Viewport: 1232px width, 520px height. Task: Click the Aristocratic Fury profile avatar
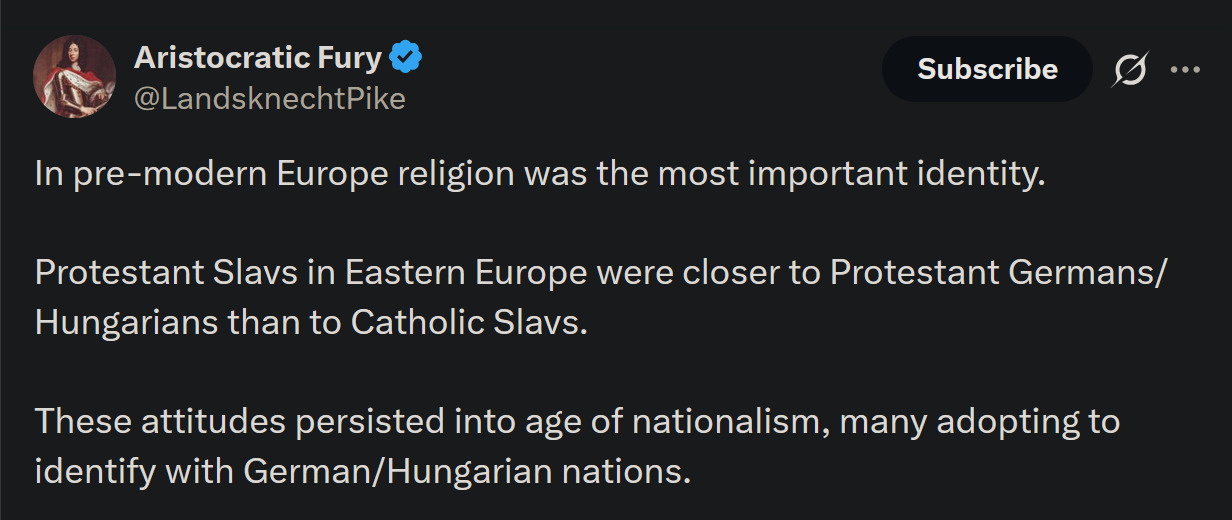(75, 76)
